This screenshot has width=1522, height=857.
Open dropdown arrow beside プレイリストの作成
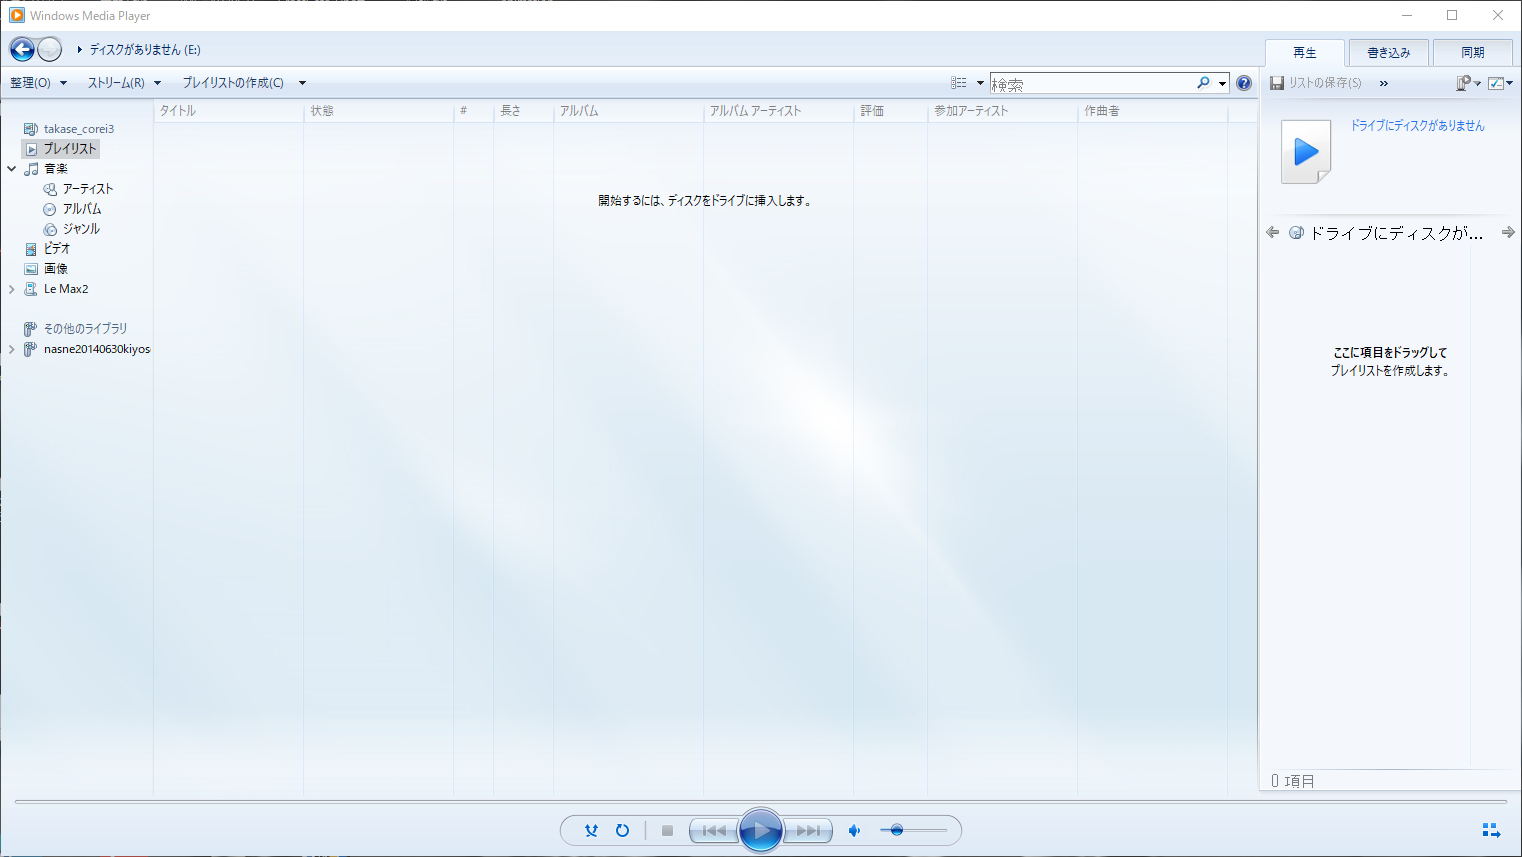pos(302,83)
